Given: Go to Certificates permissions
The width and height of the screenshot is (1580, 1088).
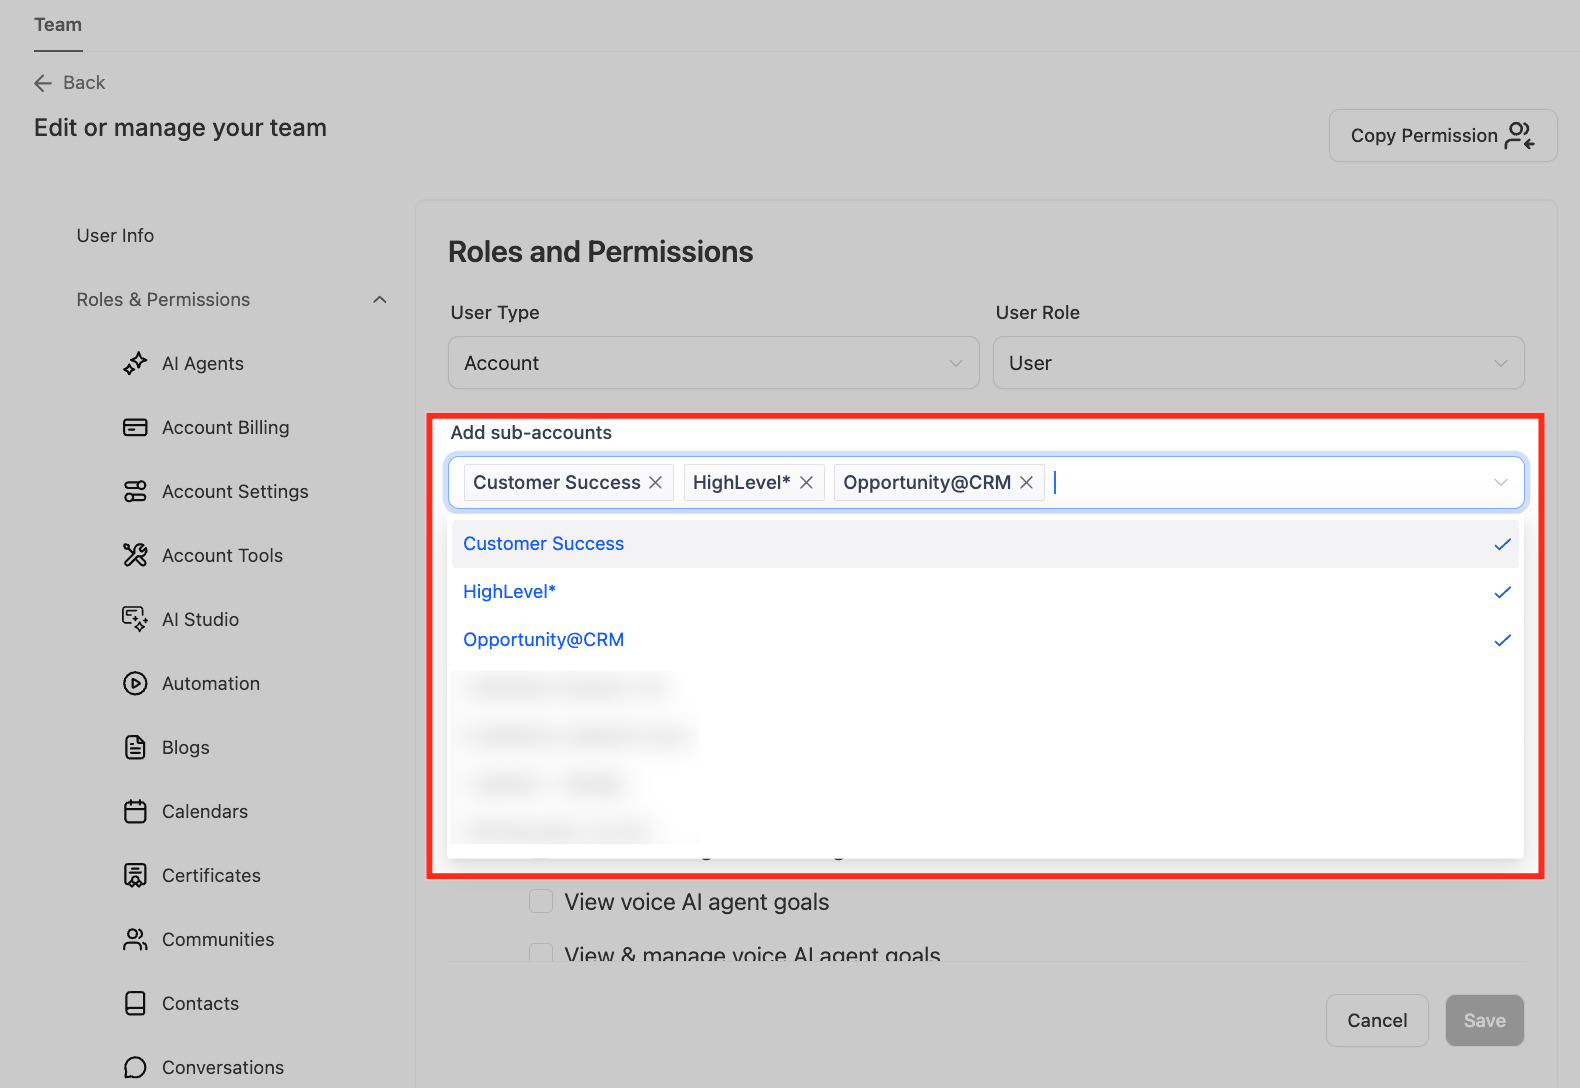Looking at the screenshot, I should (211, 876).
